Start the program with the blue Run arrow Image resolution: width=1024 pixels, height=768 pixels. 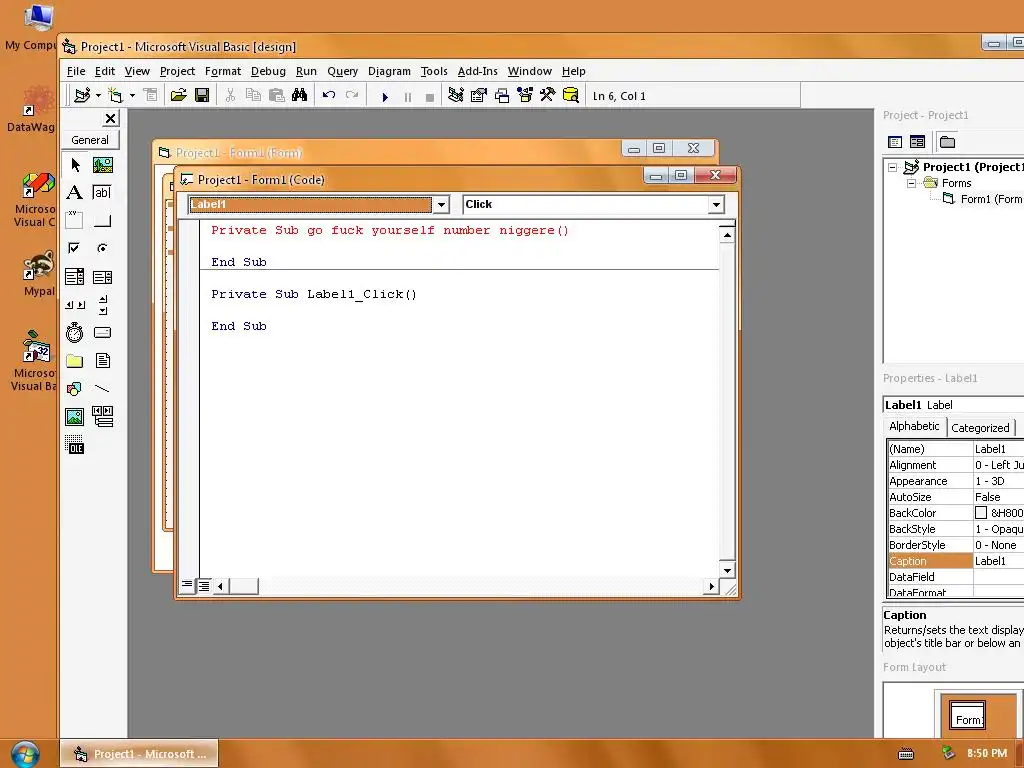pos(385,97)
